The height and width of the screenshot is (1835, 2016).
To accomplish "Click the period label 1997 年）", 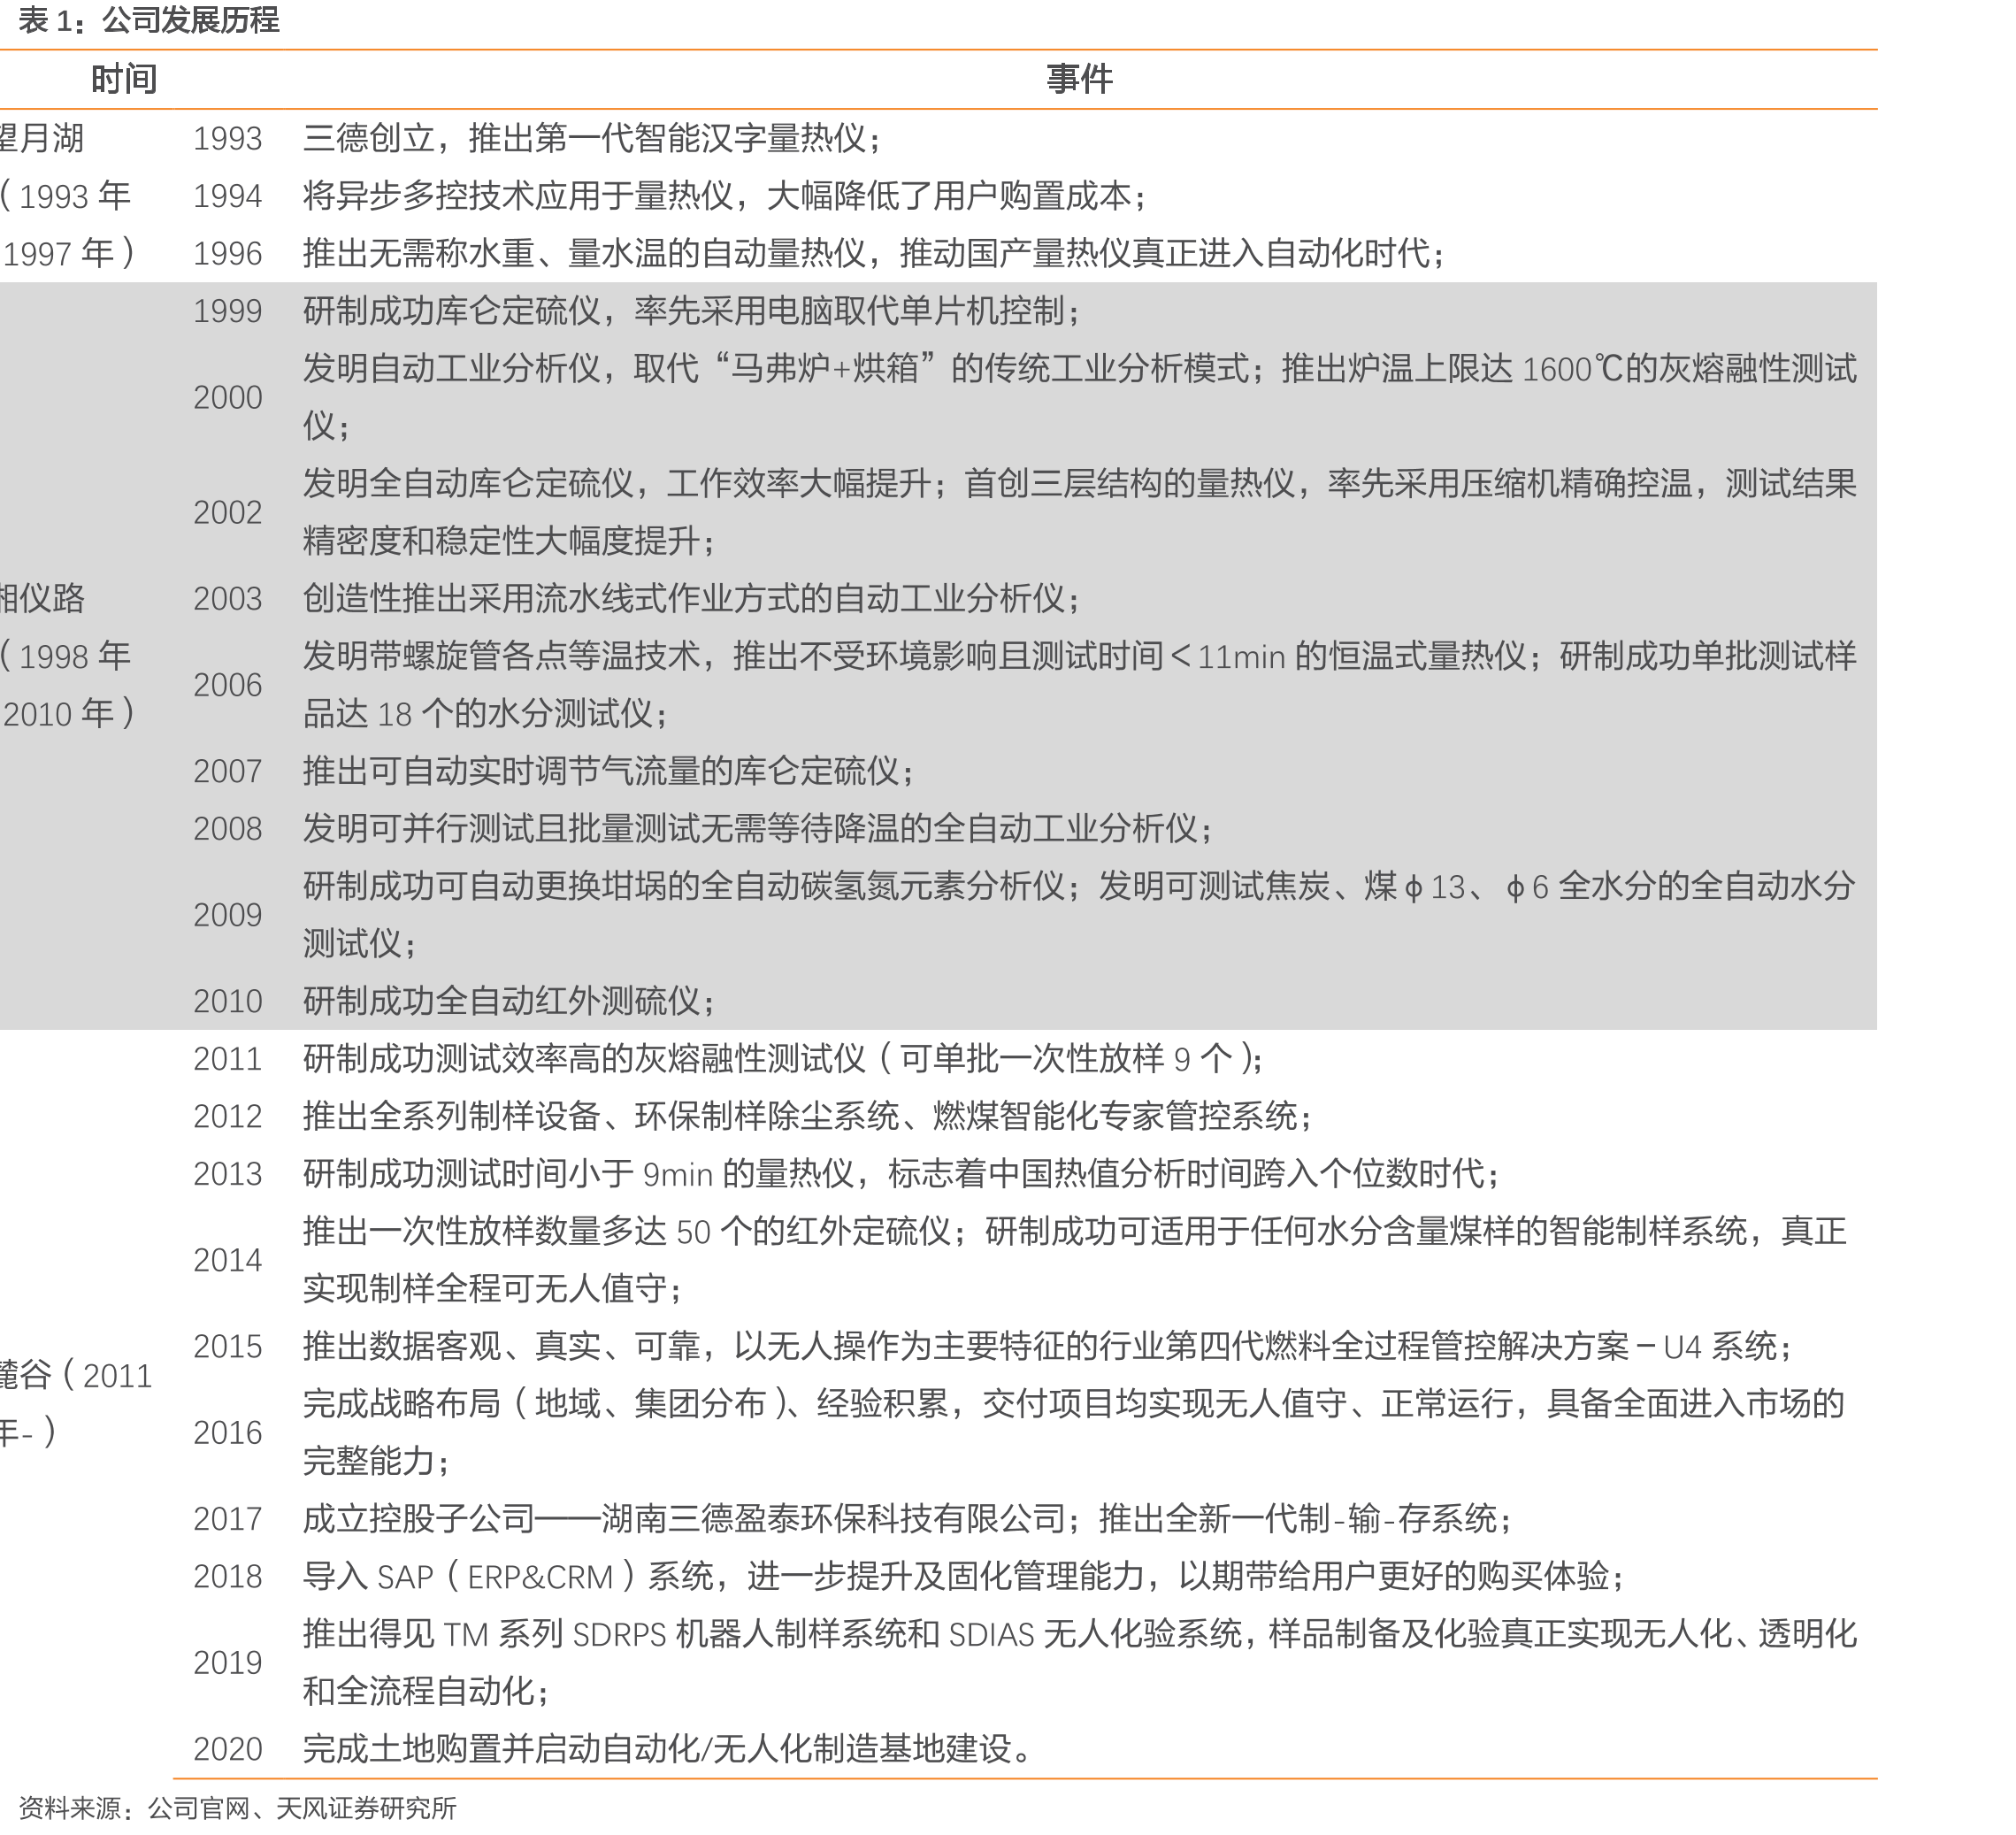I will tap(69, 254).
